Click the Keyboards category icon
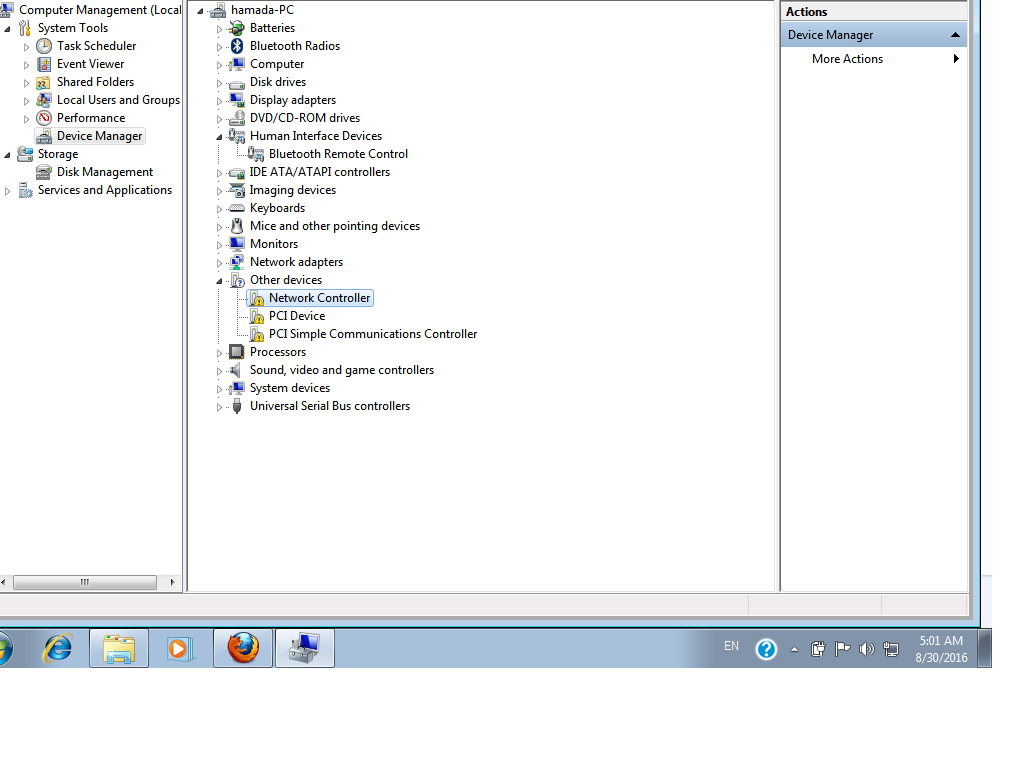The height and width of the screenshot is (768, 1024). [236, 208]
